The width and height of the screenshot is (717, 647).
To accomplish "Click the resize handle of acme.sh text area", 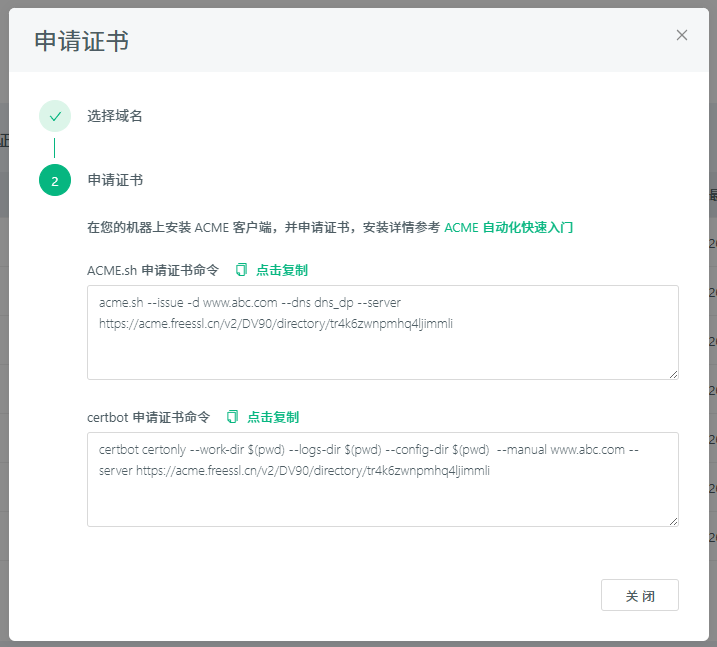I will (674, 374).
